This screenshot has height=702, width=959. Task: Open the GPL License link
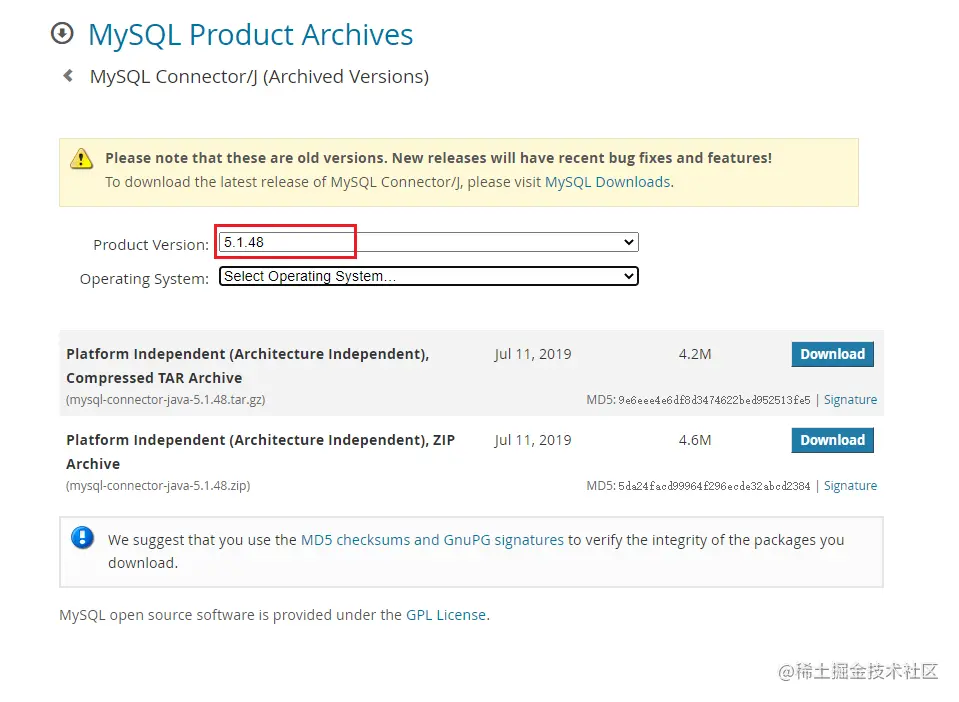point(445,615)
